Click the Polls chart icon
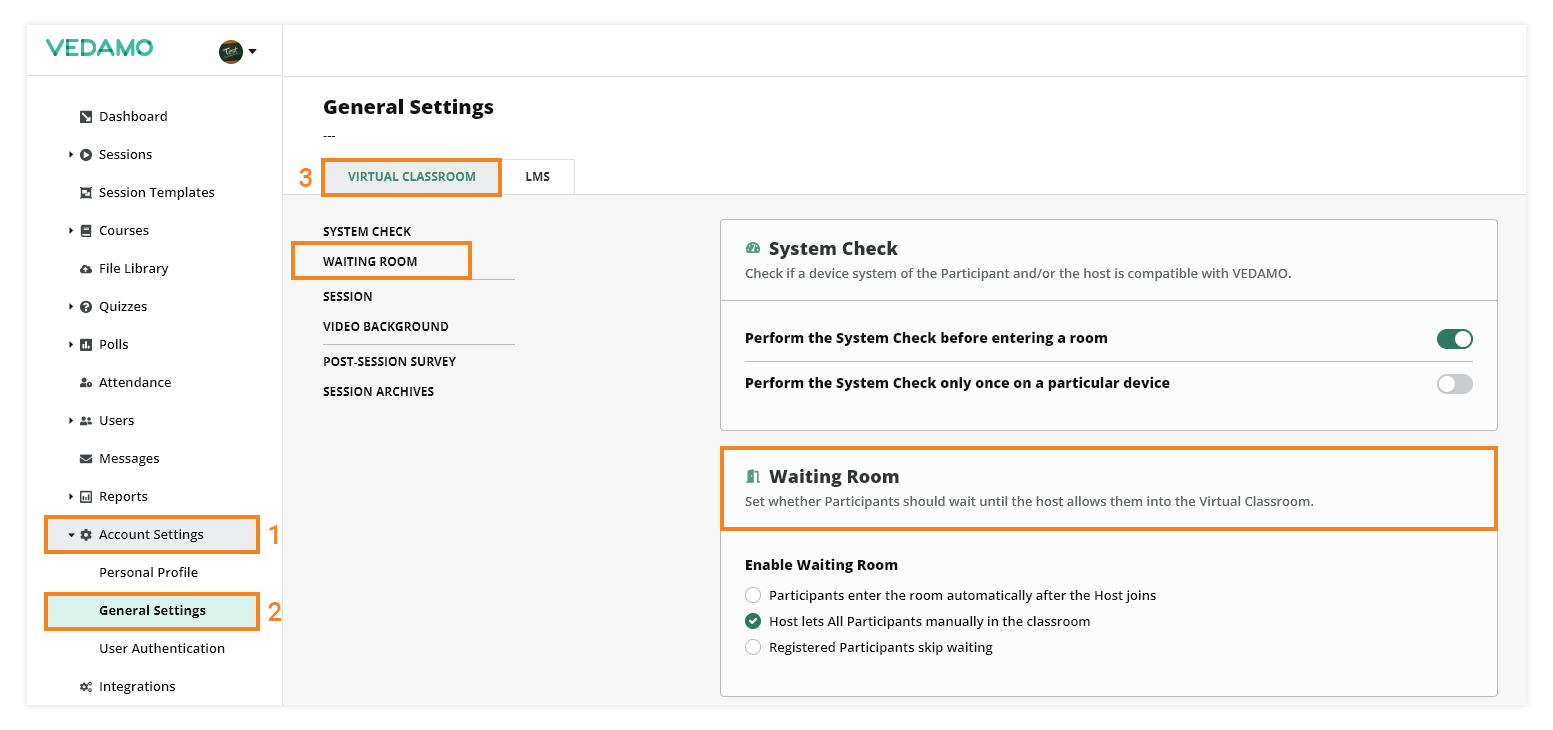The height and width of the screenshot is (730, 1553). coord(86,345)
